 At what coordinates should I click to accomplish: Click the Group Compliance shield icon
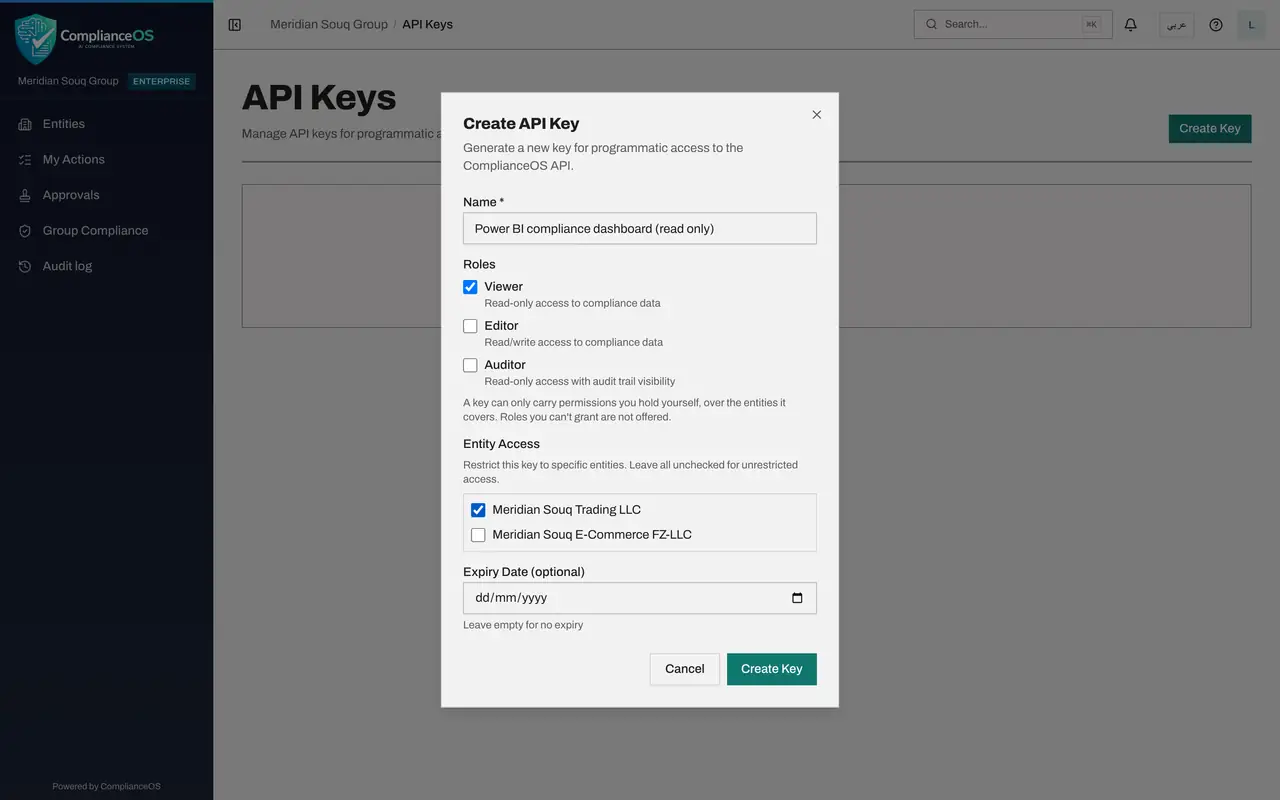click(25, 231)
